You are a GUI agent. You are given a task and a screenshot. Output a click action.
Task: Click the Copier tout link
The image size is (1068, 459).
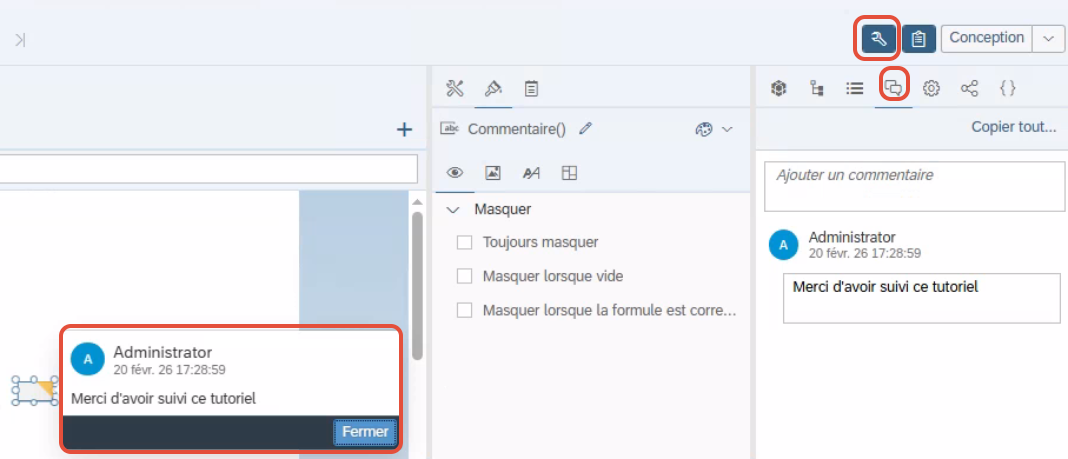tap(1014, 127)
